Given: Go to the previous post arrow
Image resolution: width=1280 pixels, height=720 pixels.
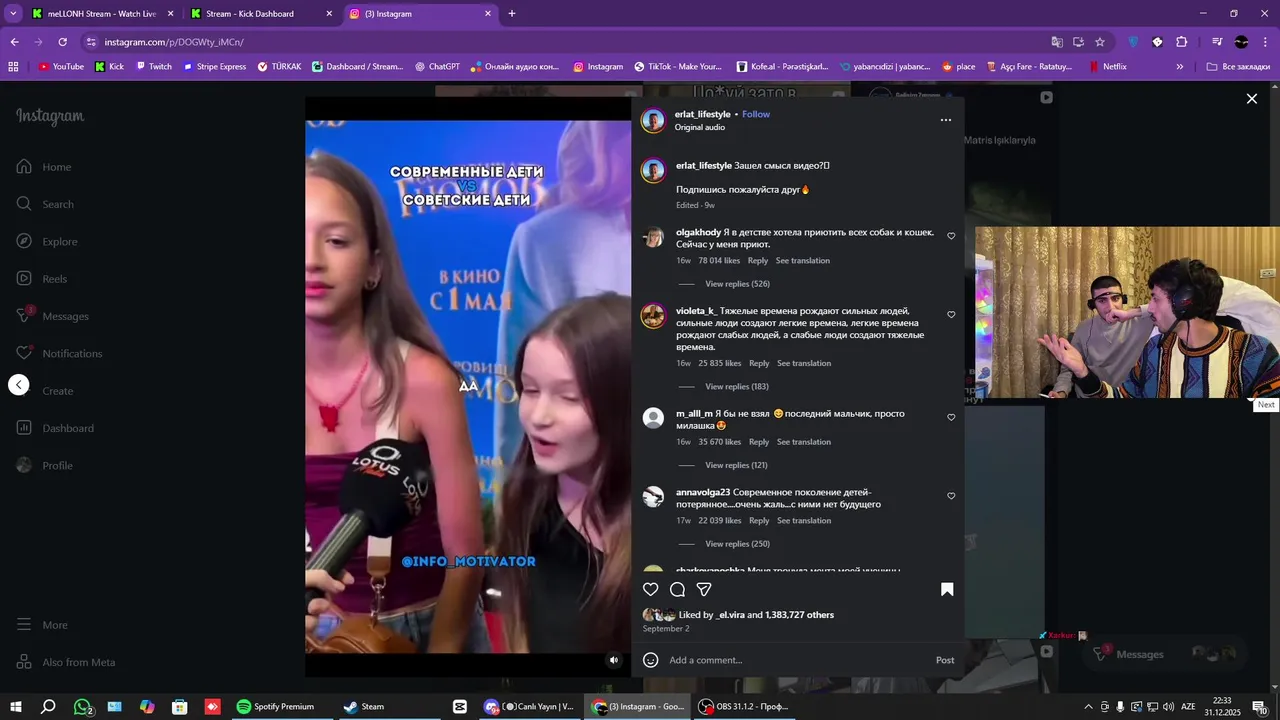Looking at the screenshot, I should tap(19, 385).
